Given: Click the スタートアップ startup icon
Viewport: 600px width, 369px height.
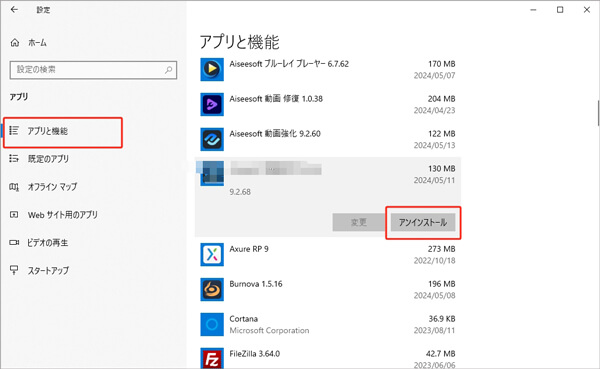Looking at the screenshot, I should [14, 270].
